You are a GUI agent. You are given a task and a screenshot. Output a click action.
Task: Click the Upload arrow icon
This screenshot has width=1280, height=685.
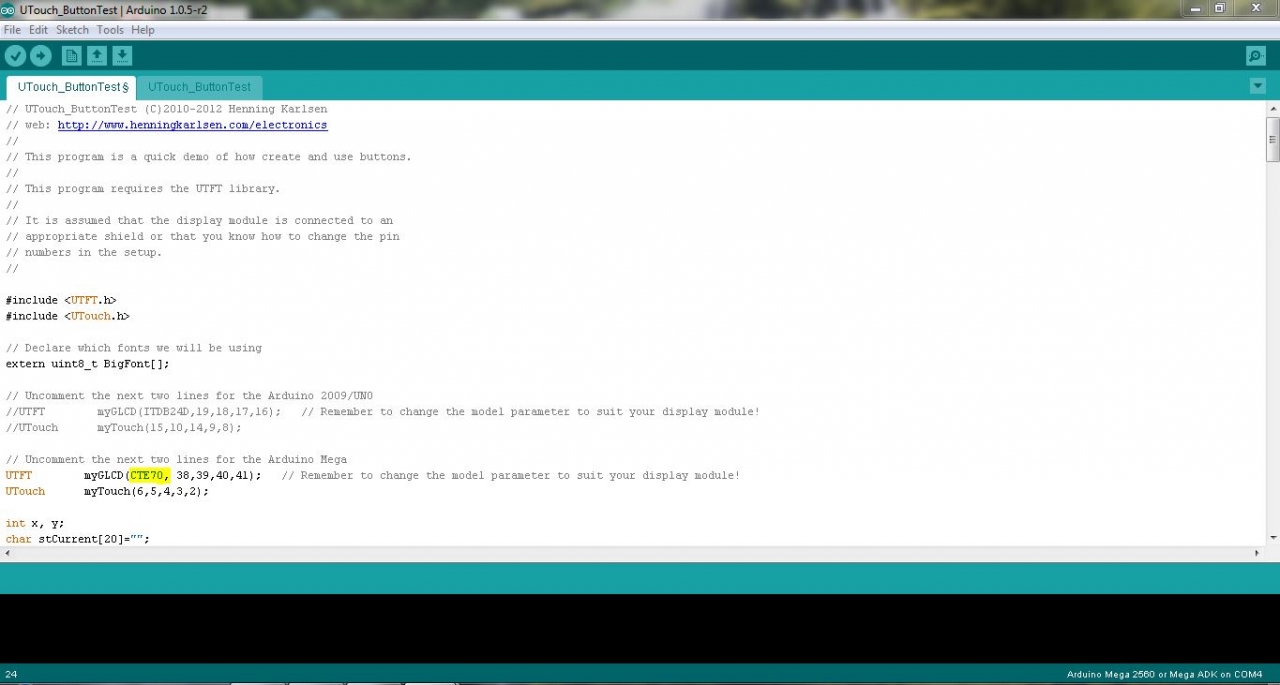point(41,56)
